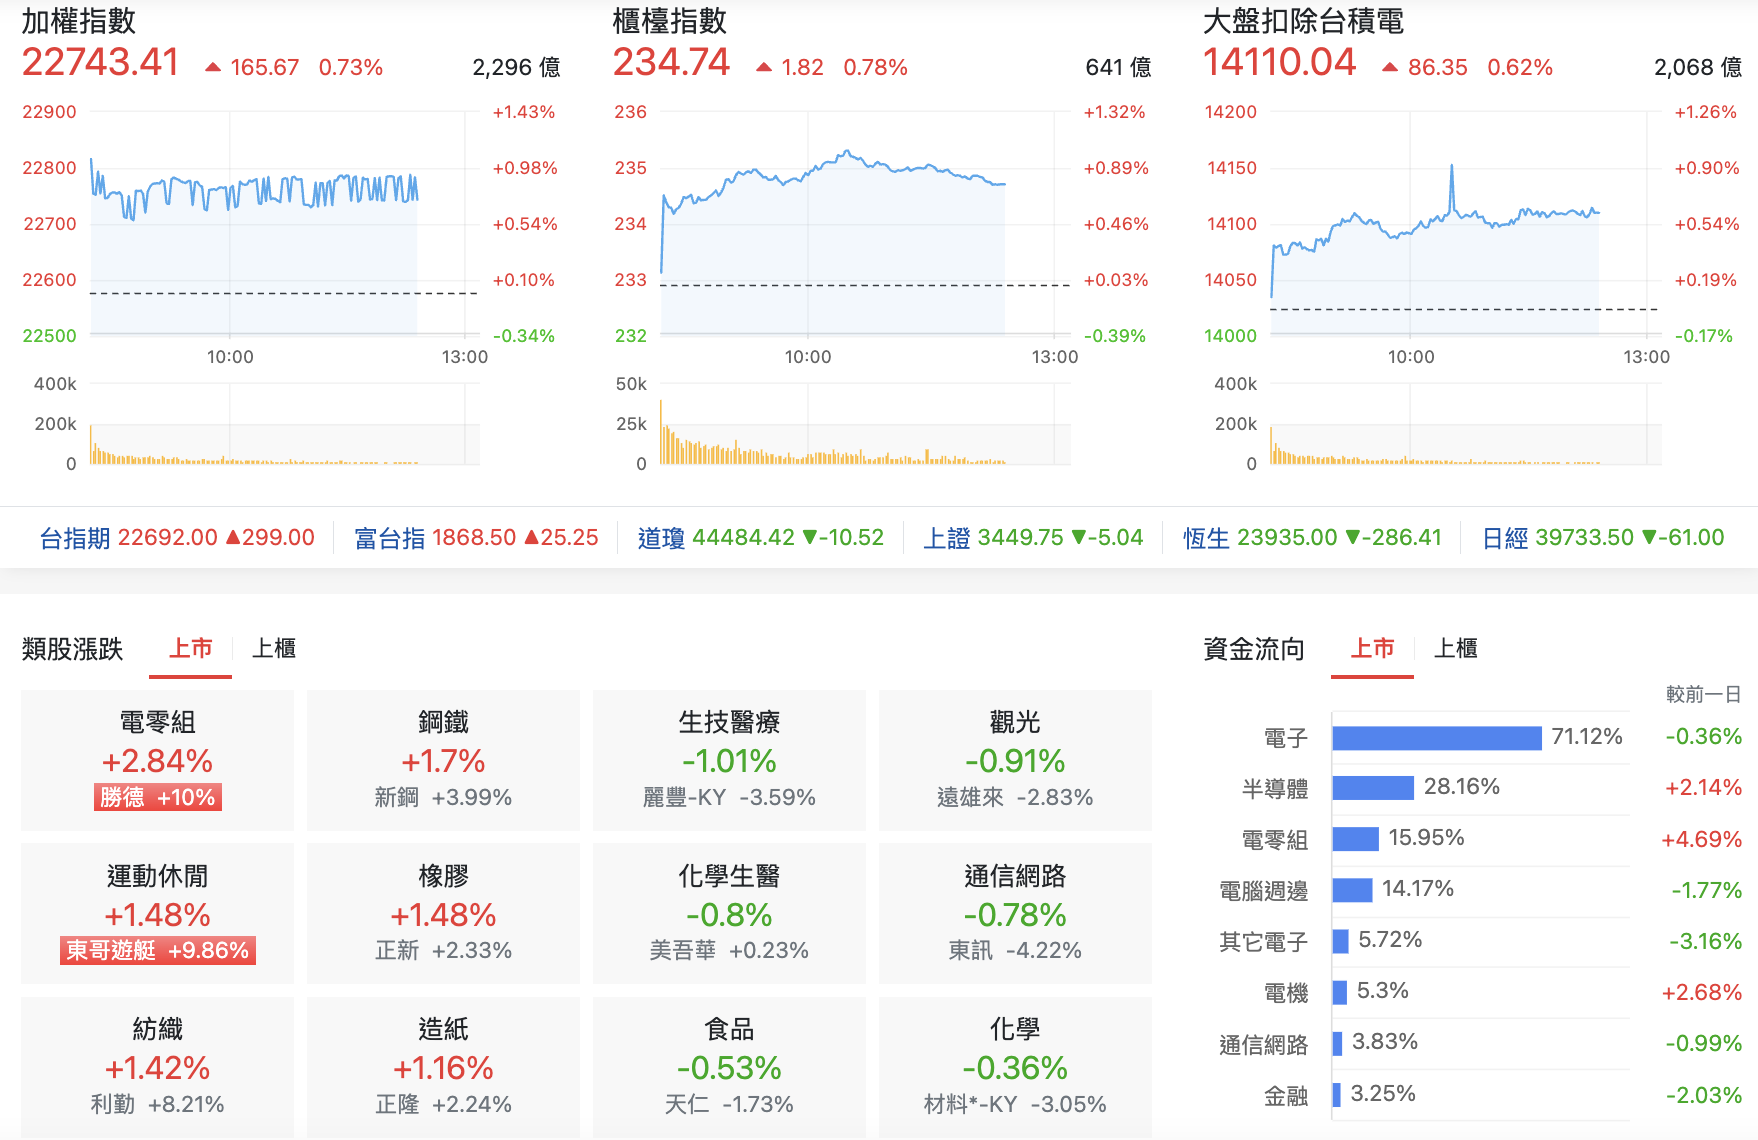Switch to 上櫃 tab under 資金流向
The width and height of the screenshot is (1758, 1140).
1456,649
